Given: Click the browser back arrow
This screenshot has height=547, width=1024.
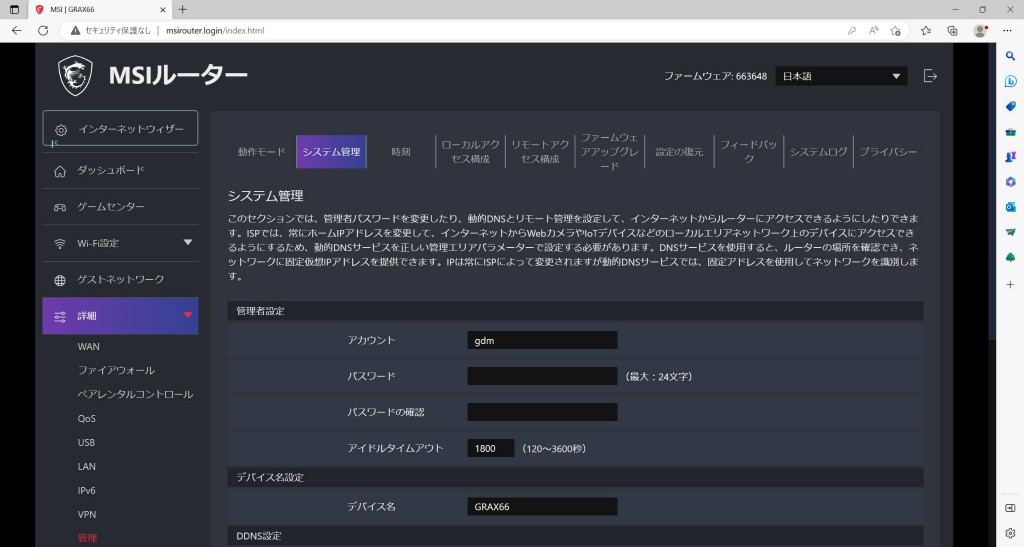Looking at the screenshot, I should (17, 31).
